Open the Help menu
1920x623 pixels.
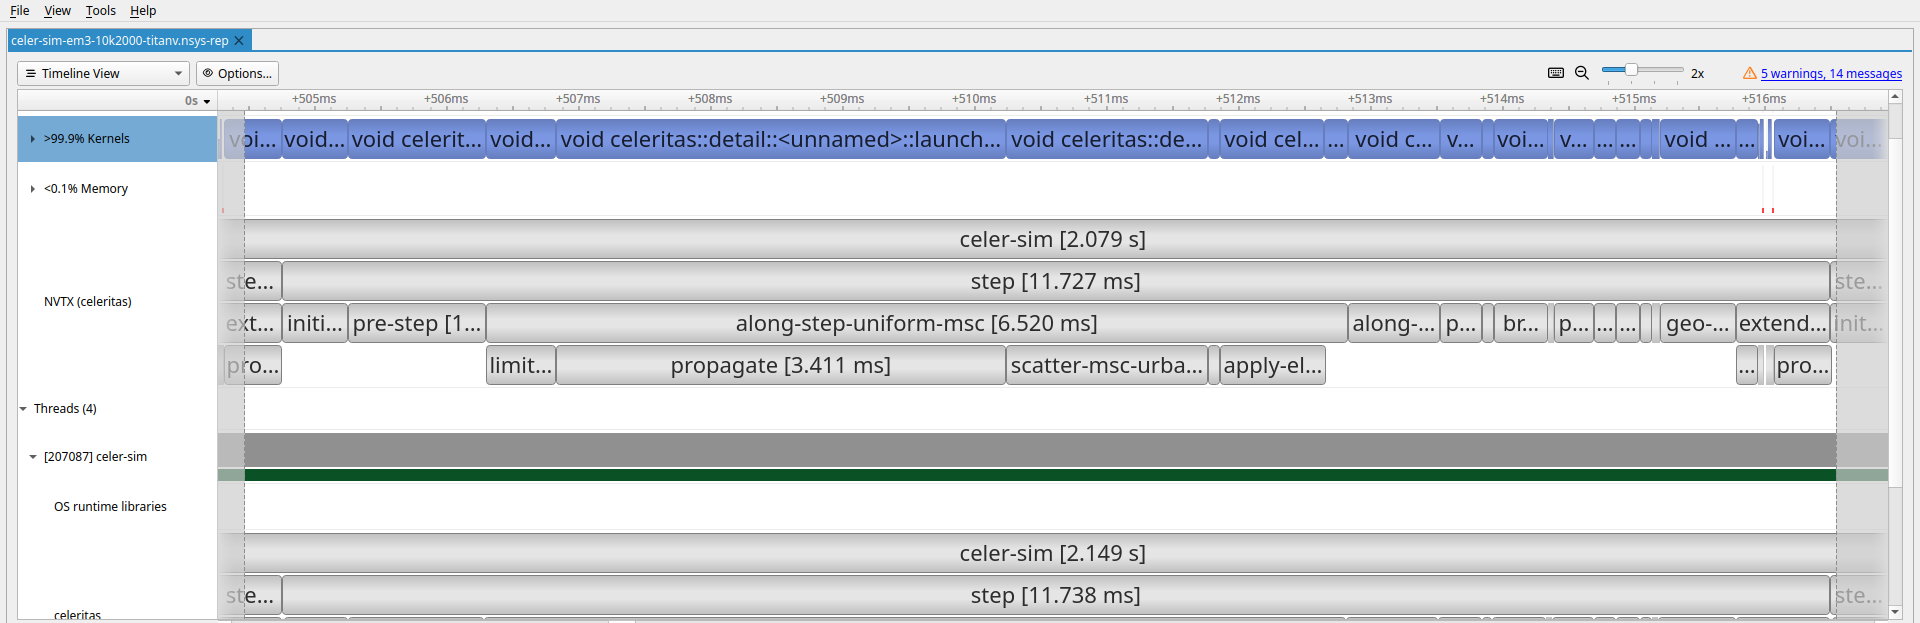pos(143,11)
